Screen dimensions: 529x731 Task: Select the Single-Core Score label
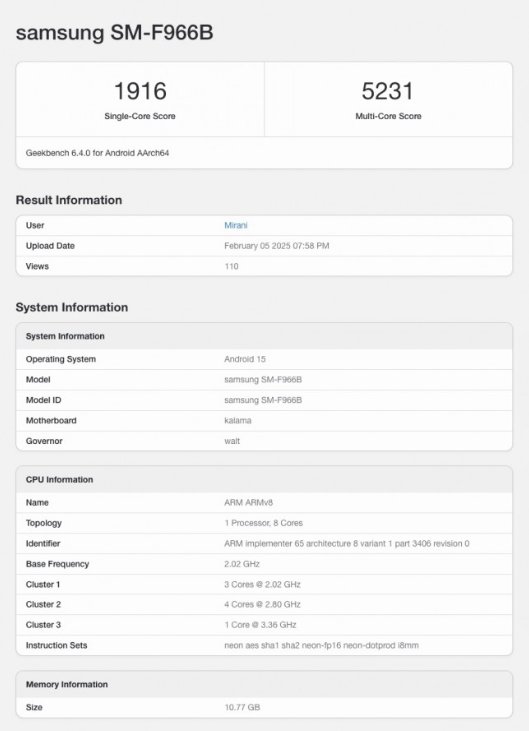[x=140, y=116]
